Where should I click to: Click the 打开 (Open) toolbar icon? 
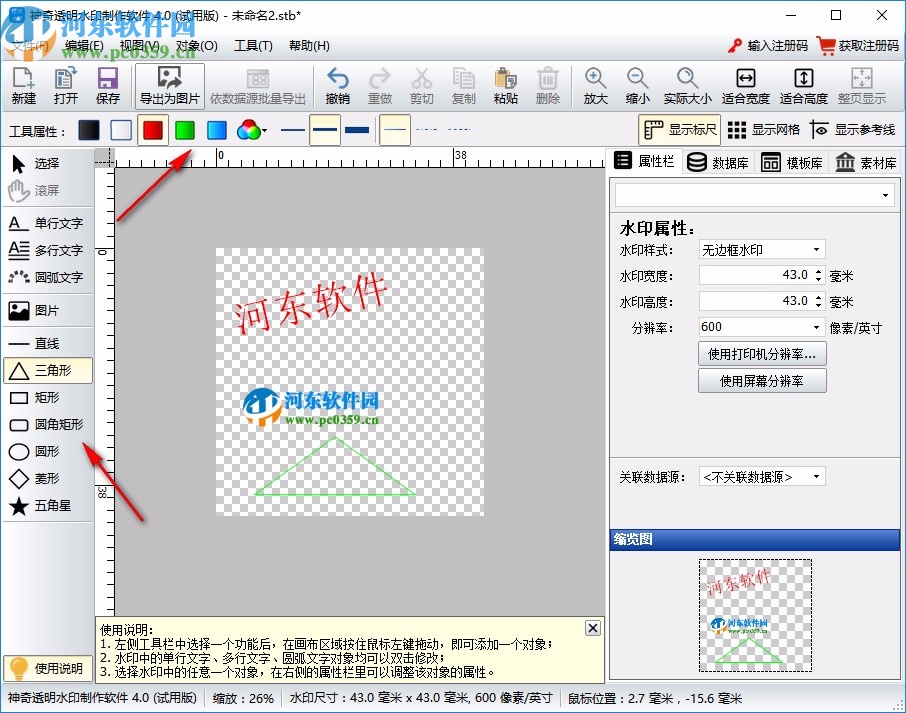click(x=65, y=86)
